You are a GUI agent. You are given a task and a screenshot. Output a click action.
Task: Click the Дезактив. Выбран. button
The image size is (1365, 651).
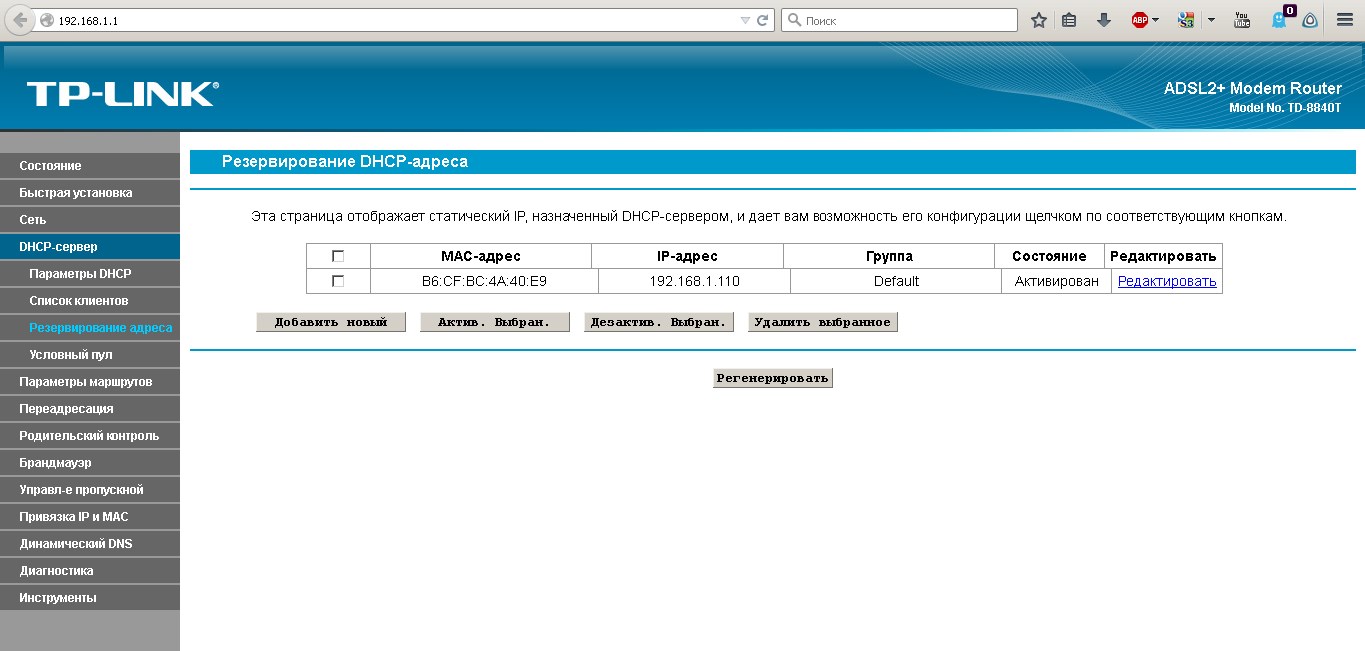coord(658,322)
